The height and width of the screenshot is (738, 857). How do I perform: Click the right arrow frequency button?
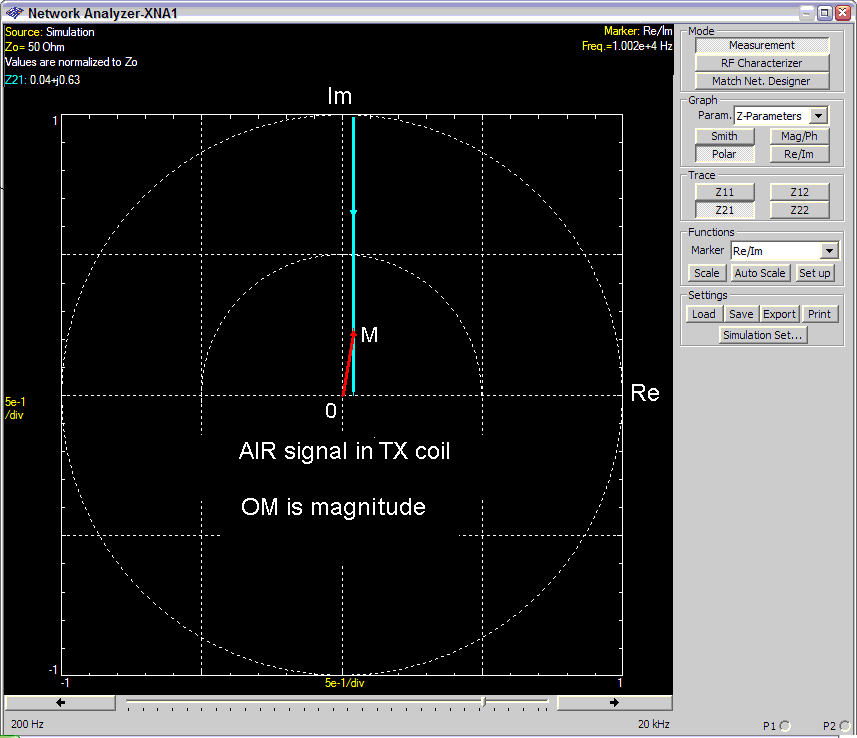coord(612,702)
